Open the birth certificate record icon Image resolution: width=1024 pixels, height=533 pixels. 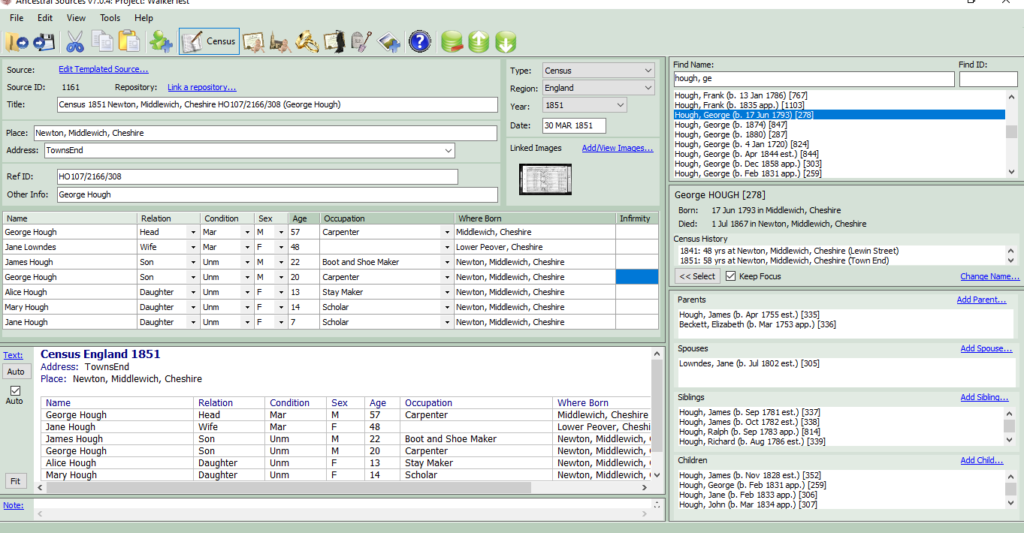[x=253, y=42]
